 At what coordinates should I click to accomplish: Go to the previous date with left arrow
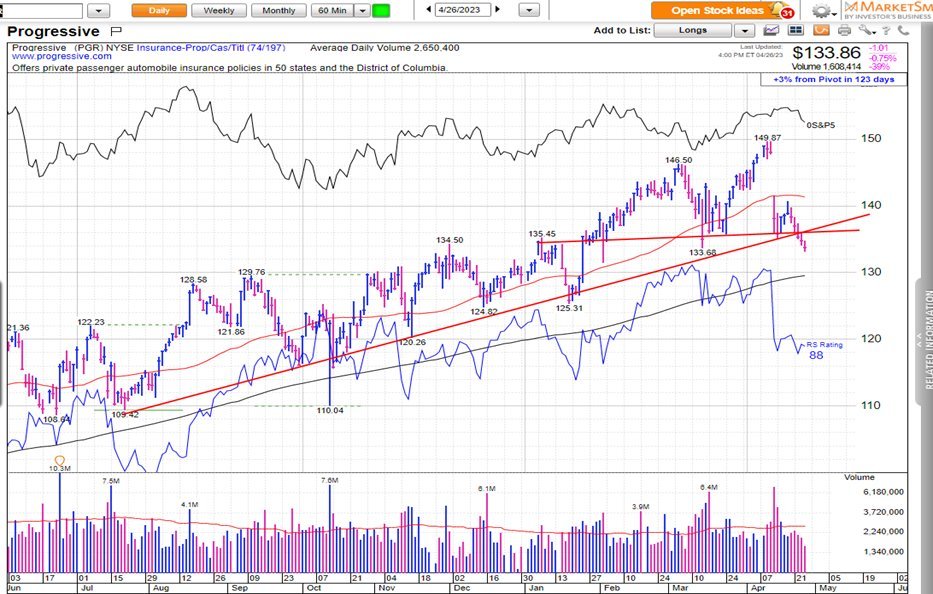click(429, 10)
